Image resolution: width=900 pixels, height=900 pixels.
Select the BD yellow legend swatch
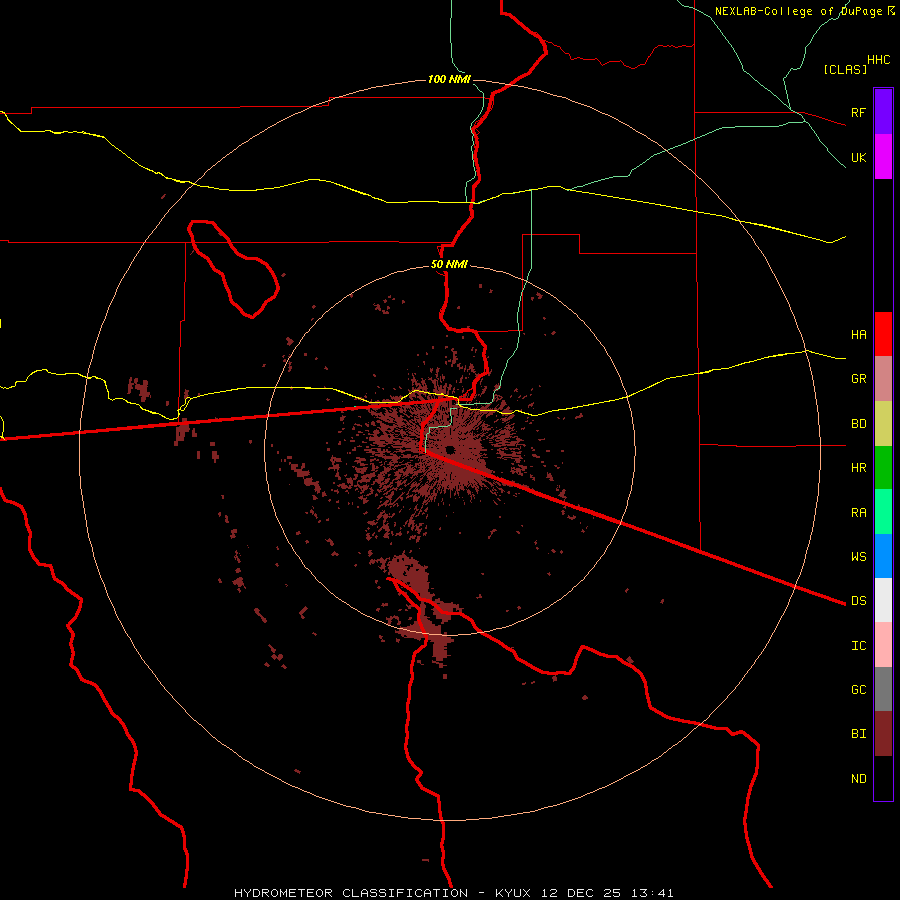pos(883,424)
